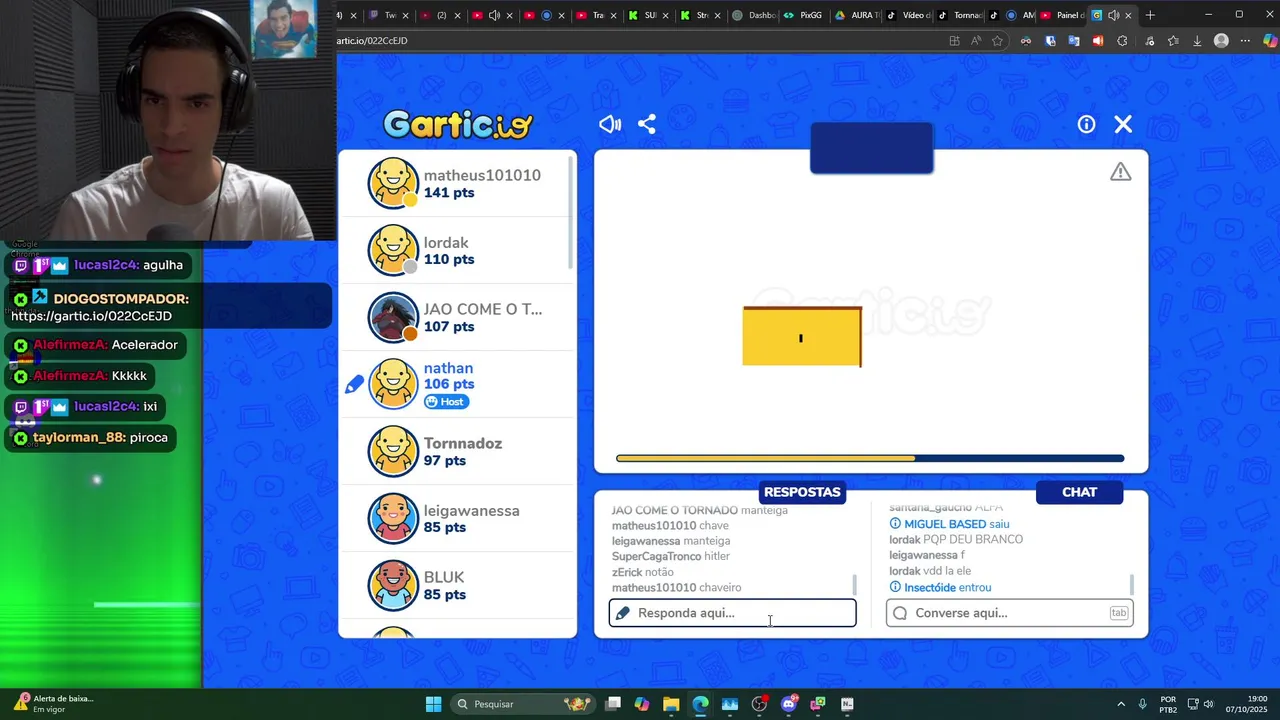
Task: Click nathan's avatar in player list
Action: [392, 384]
